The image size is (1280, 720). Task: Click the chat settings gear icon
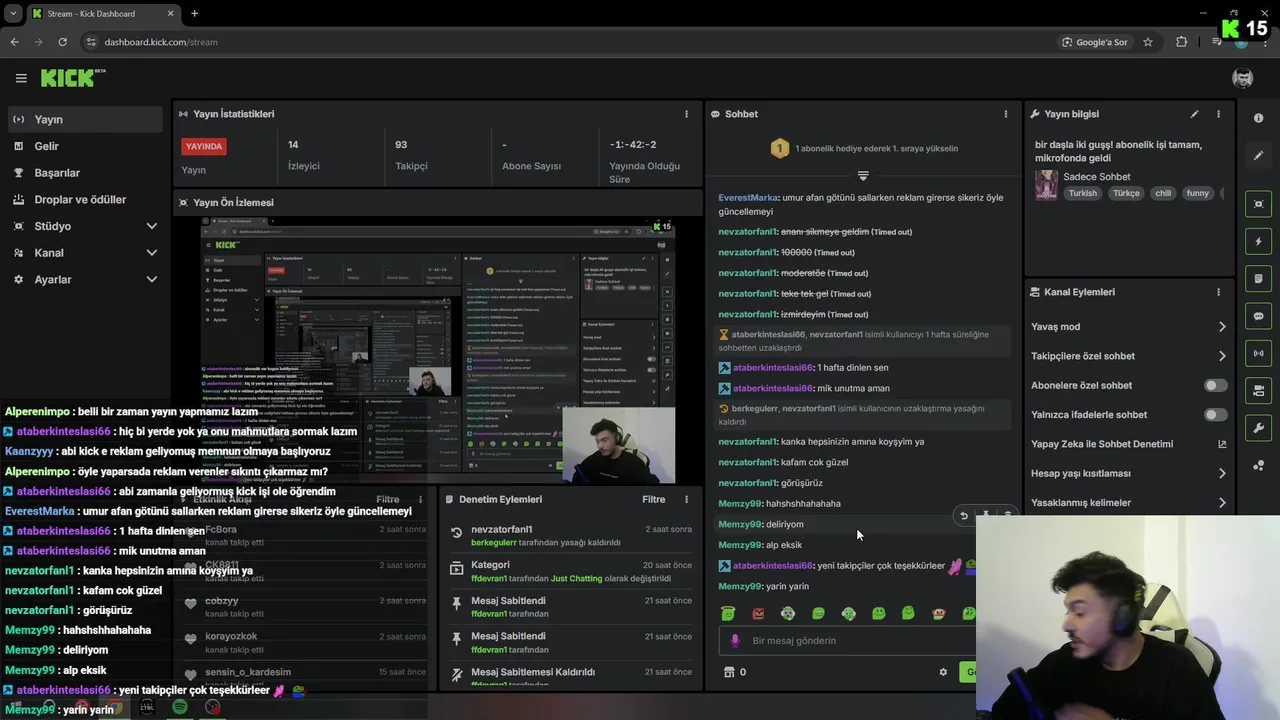(x=943, y=672)
